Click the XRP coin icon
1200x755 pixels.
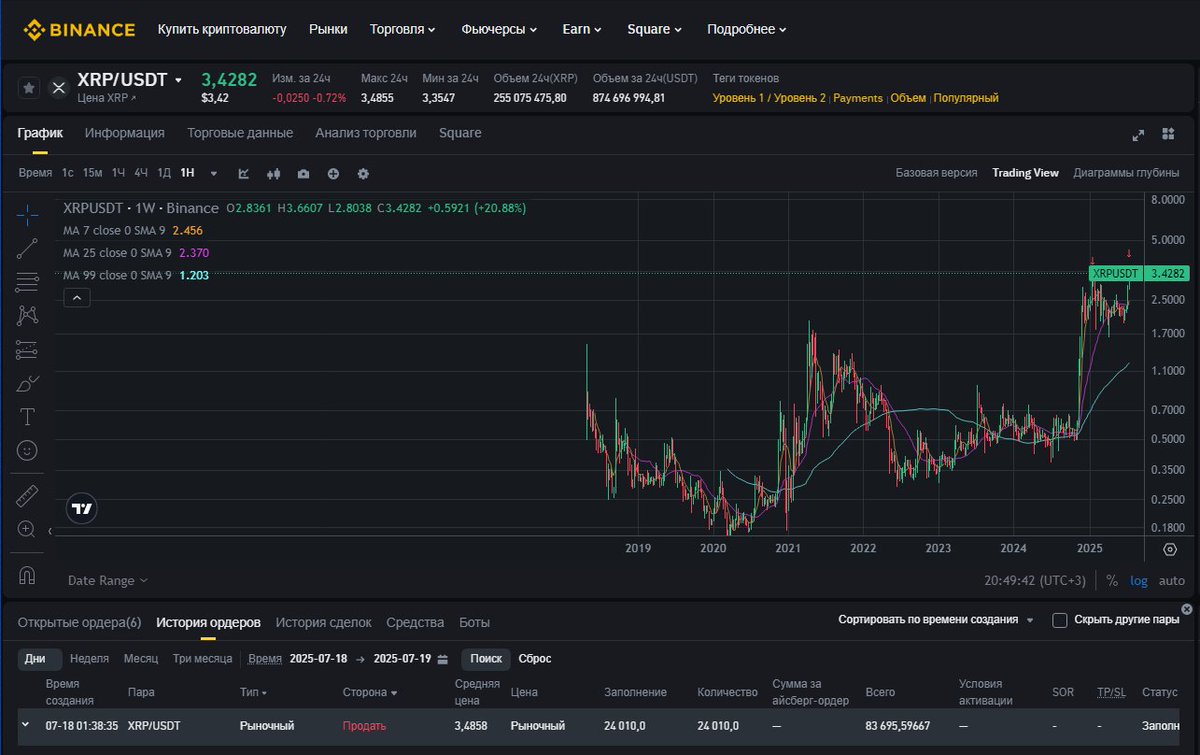click(x=59, y=88)
